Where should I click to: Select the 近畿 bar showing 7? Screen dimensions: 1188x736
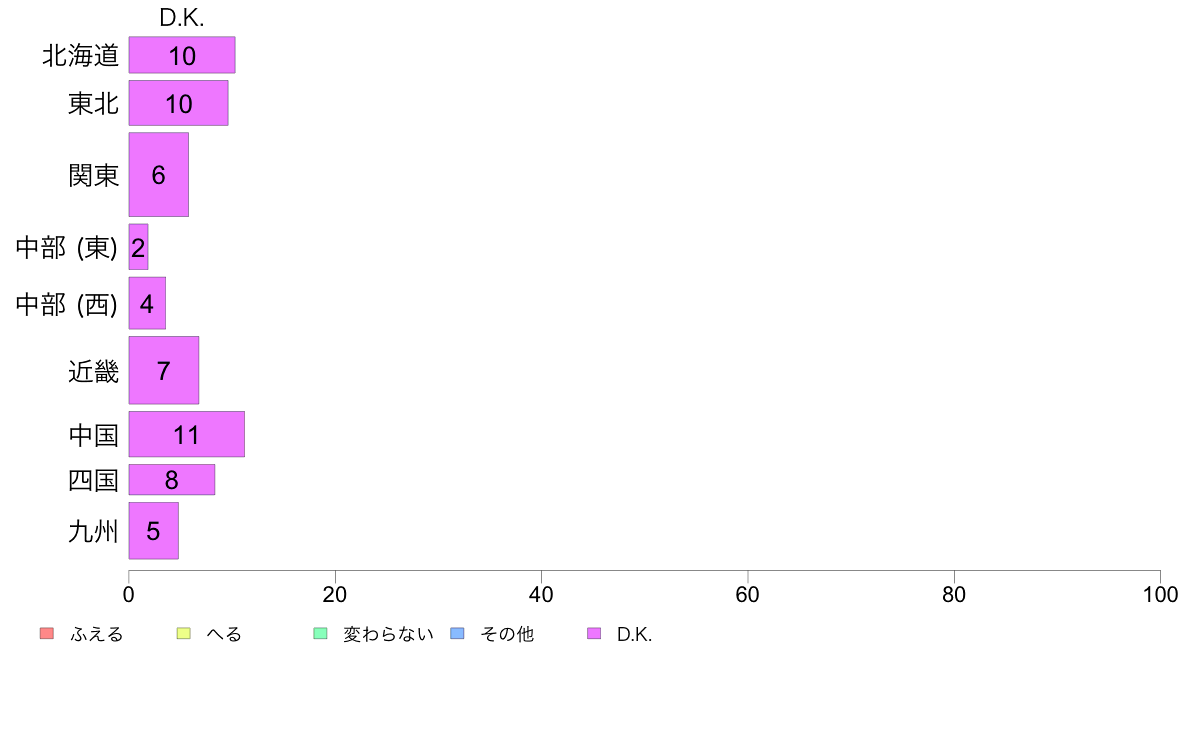coord(164,371)
